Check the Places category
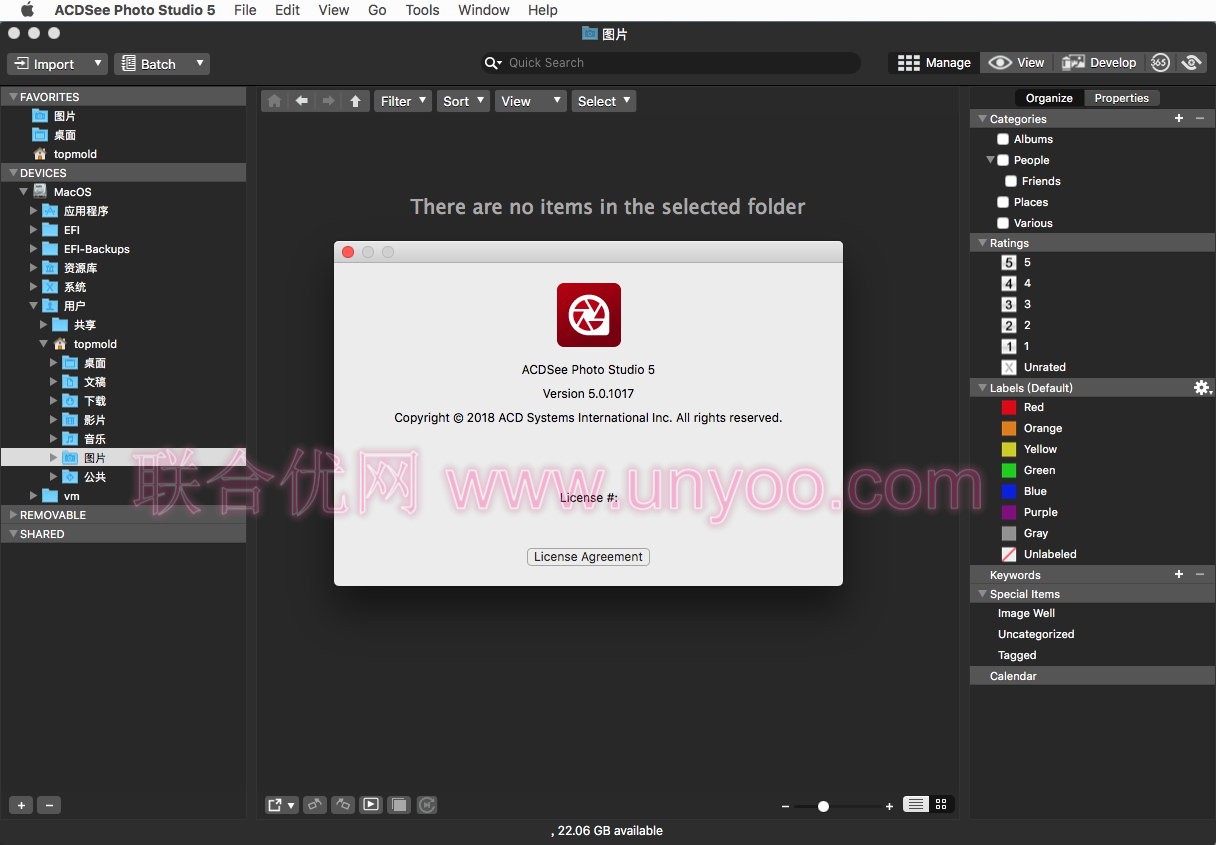1216x845 pixels. 1003,202
